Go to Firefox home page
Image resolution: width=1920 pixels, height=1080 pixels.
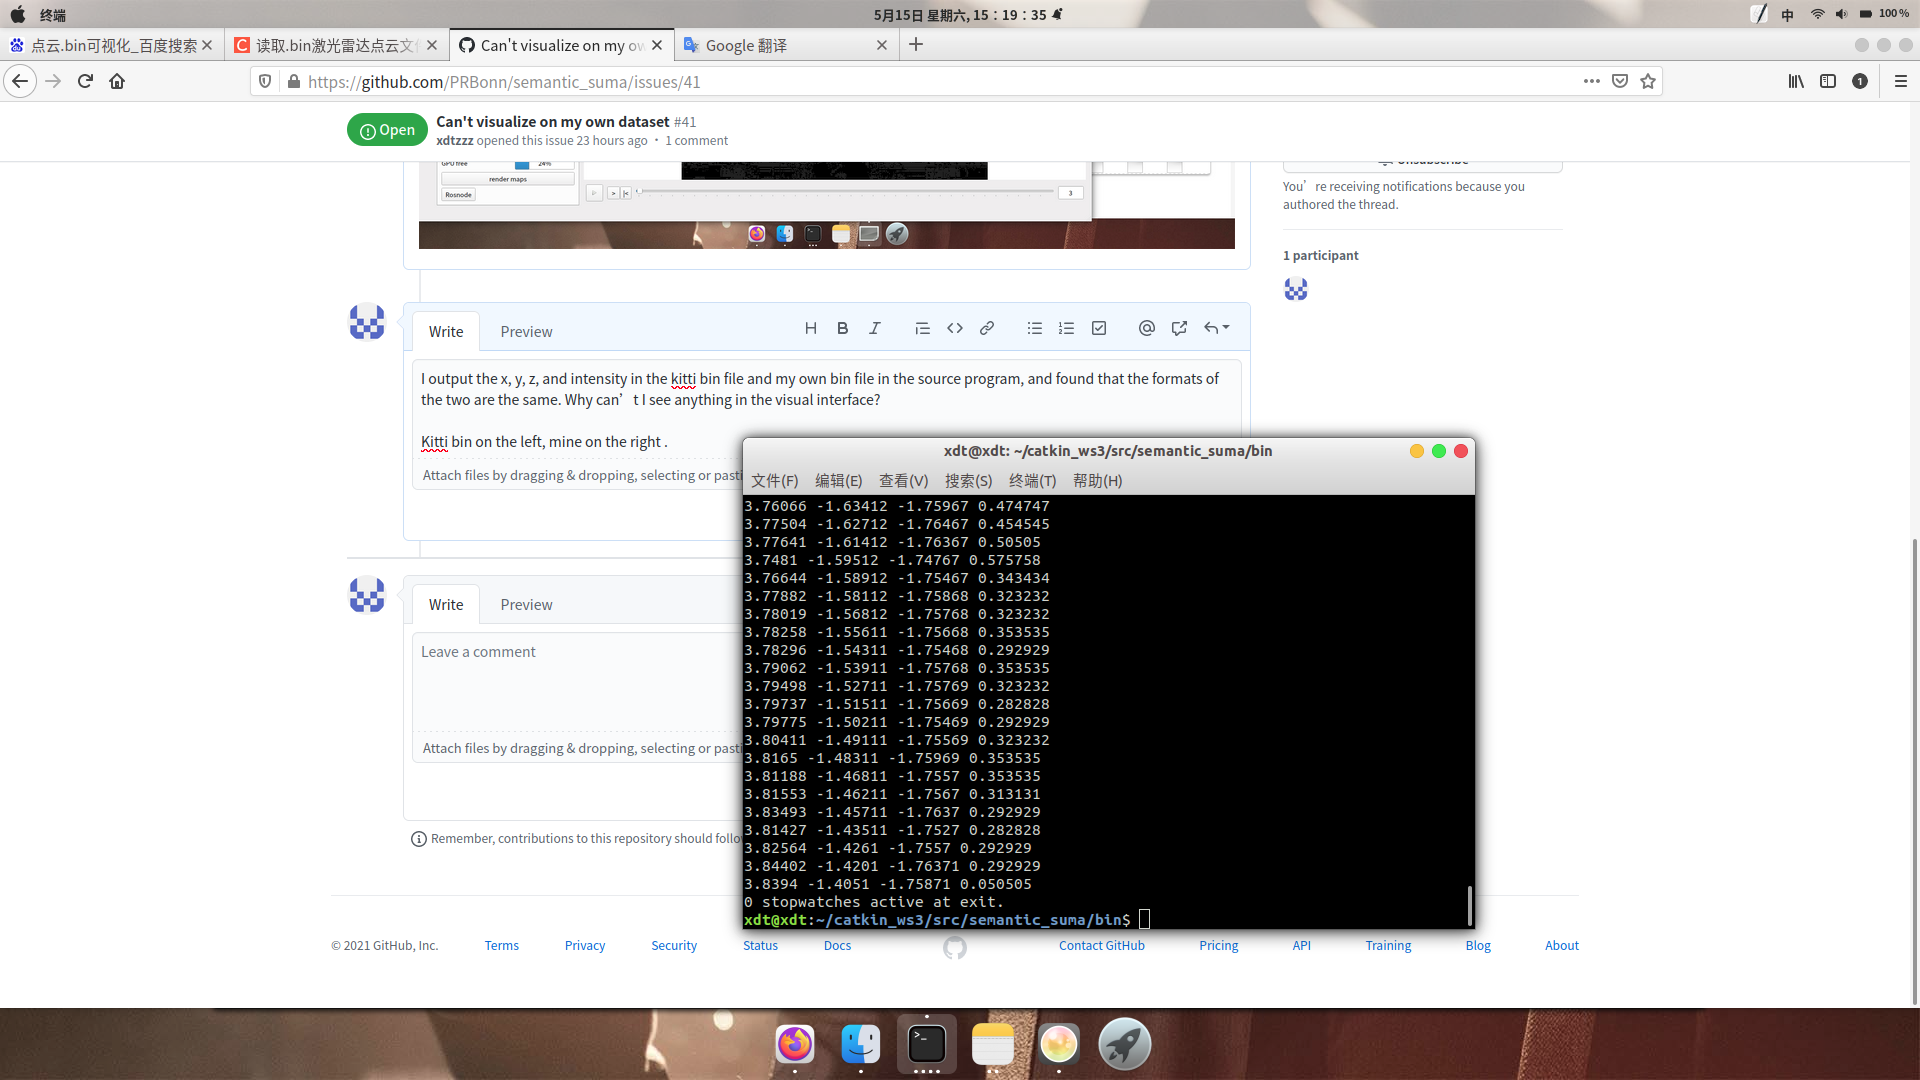(x=117, y=81)
